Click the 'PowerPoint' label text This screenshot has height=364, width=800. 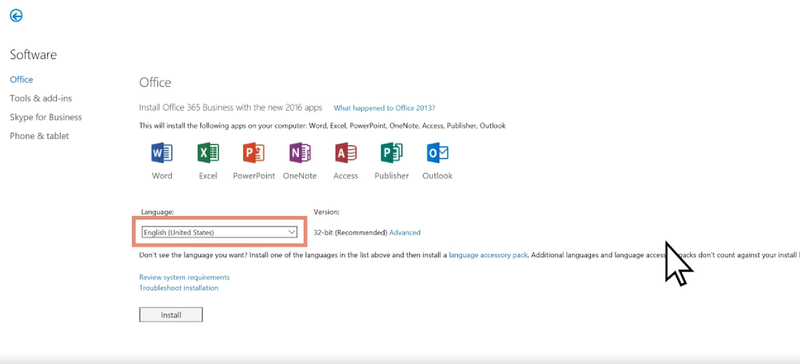254,176
